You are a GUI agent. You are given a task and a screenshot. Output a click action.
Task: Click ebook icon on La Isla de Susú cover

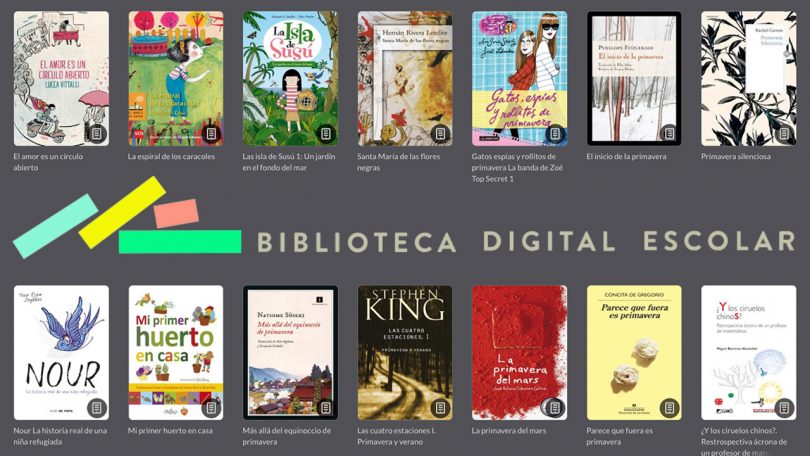point(325,134)
